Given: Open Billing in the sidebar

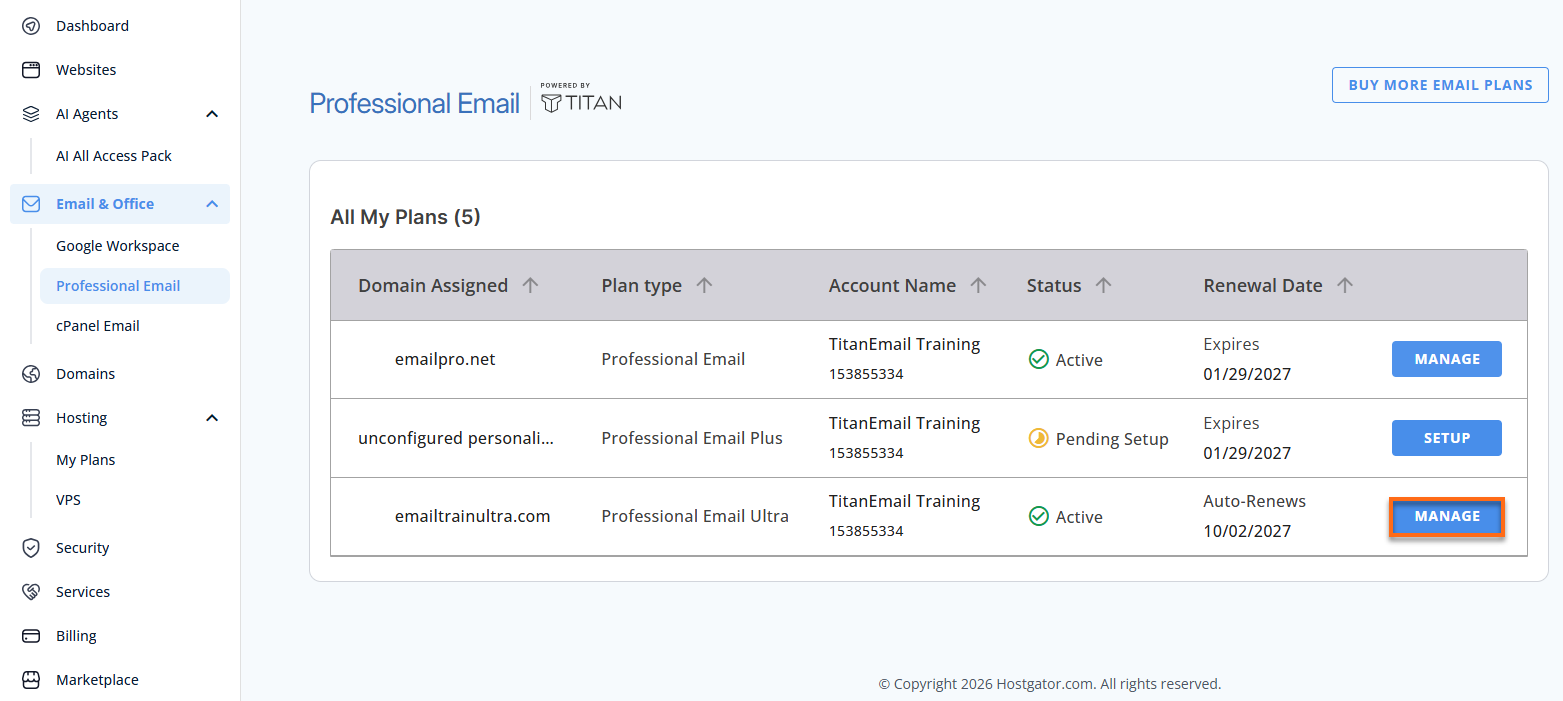Looking at the screenshot, I should [x=76, y=636].
